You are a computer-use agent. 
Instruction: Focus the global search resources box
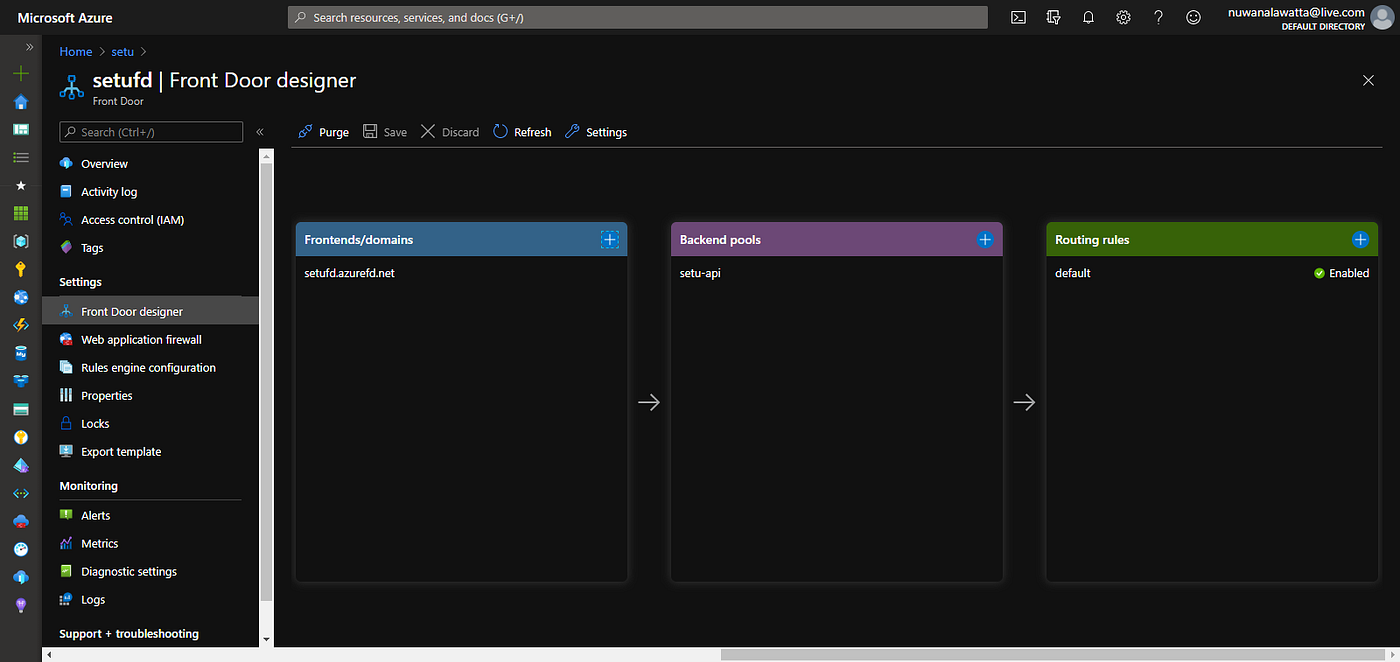pyautogui.click(x=637, y=17)
